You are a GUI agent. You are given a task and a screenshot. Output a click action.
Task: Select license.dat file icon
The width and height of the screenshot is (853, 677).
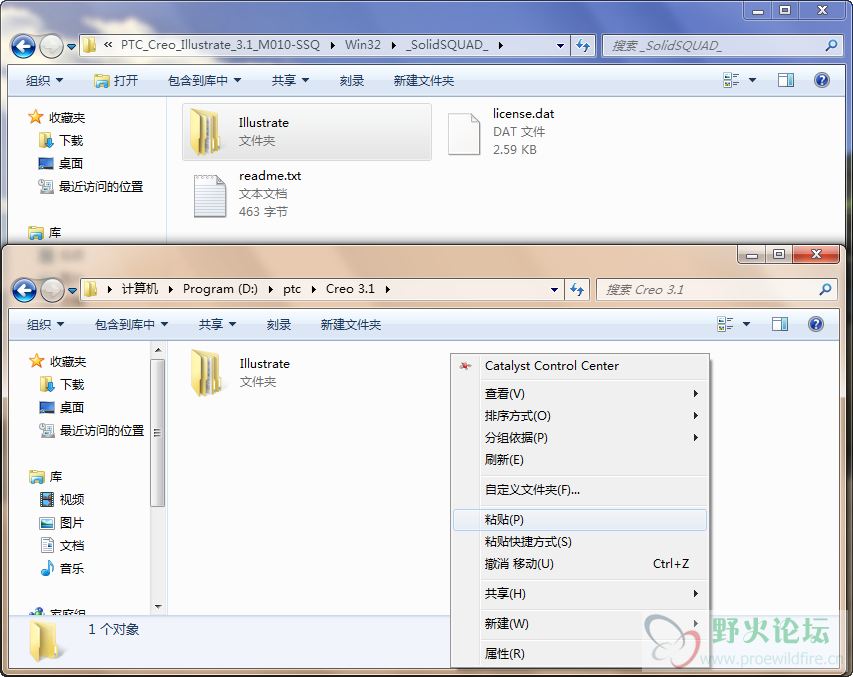(463, 134)
